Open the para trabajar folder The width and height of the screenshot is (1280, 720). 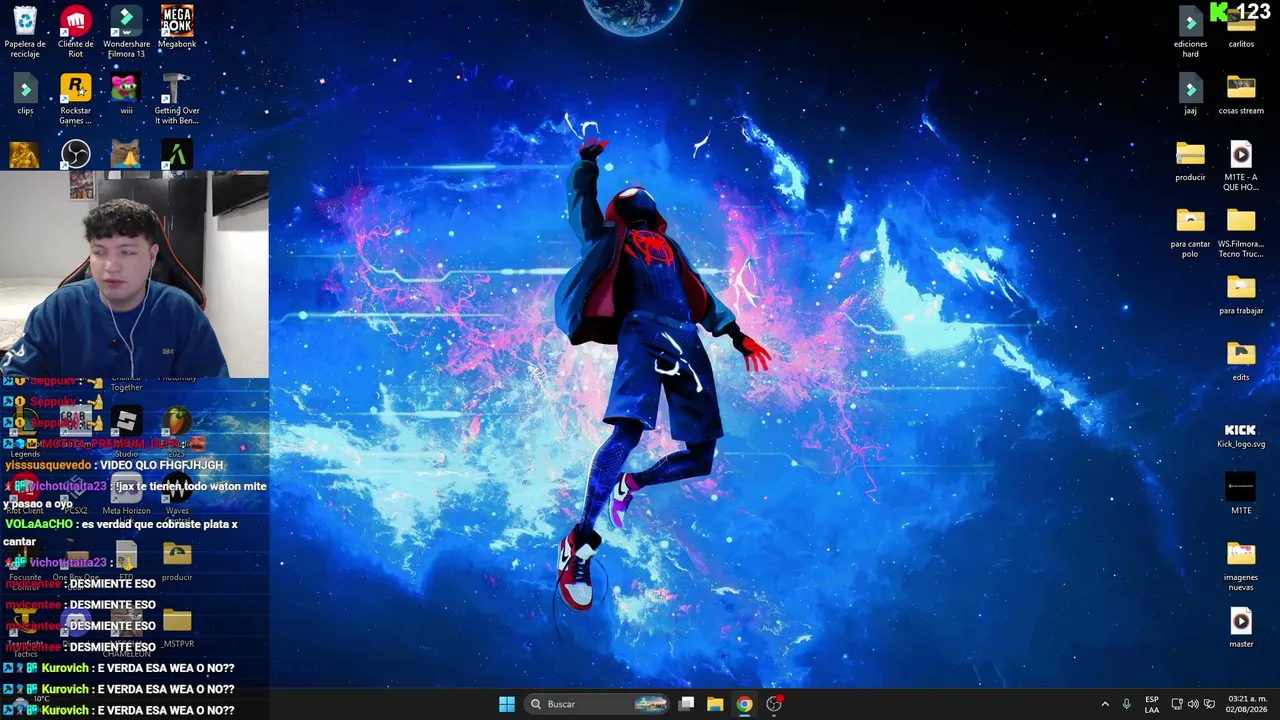pyautogui.click(x=1241, y=294)
